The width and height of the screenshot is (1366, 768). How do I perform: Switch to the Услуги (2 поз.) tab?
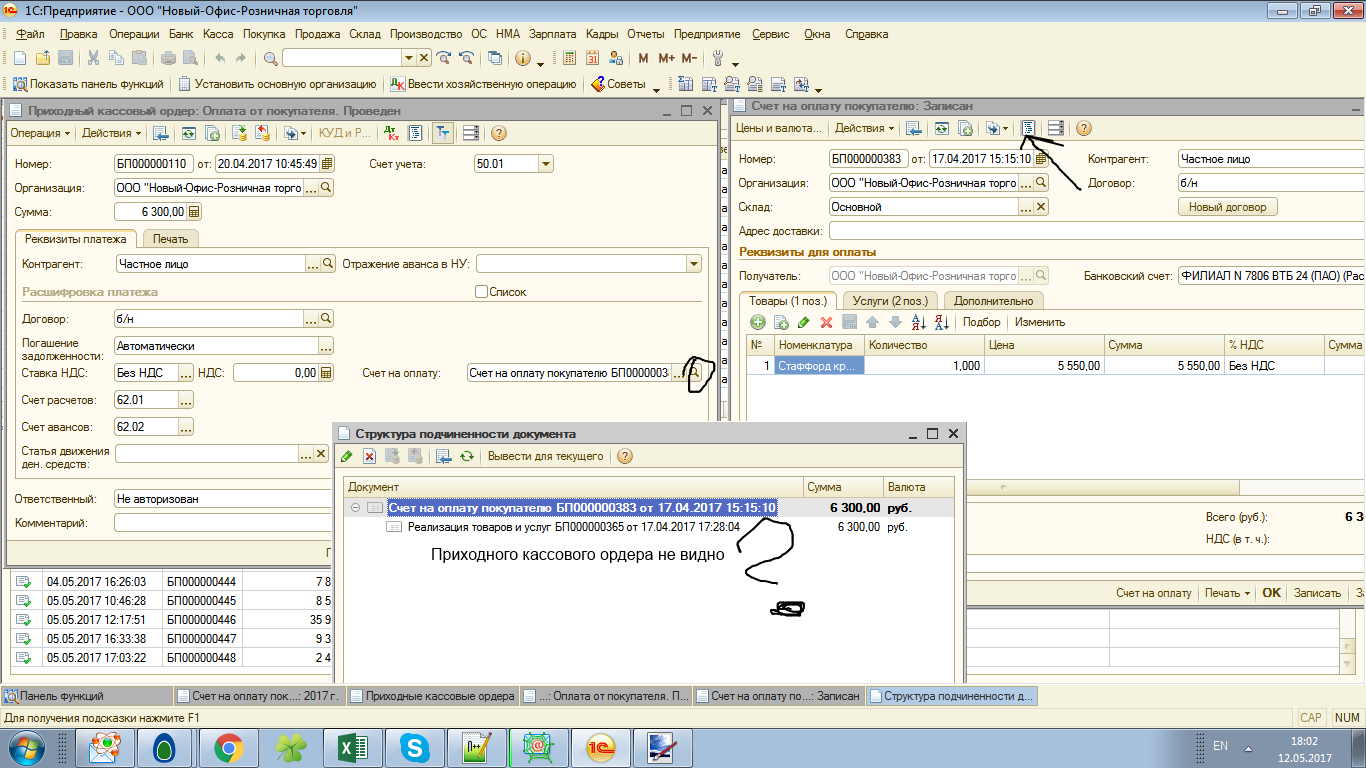pos(890,300)
